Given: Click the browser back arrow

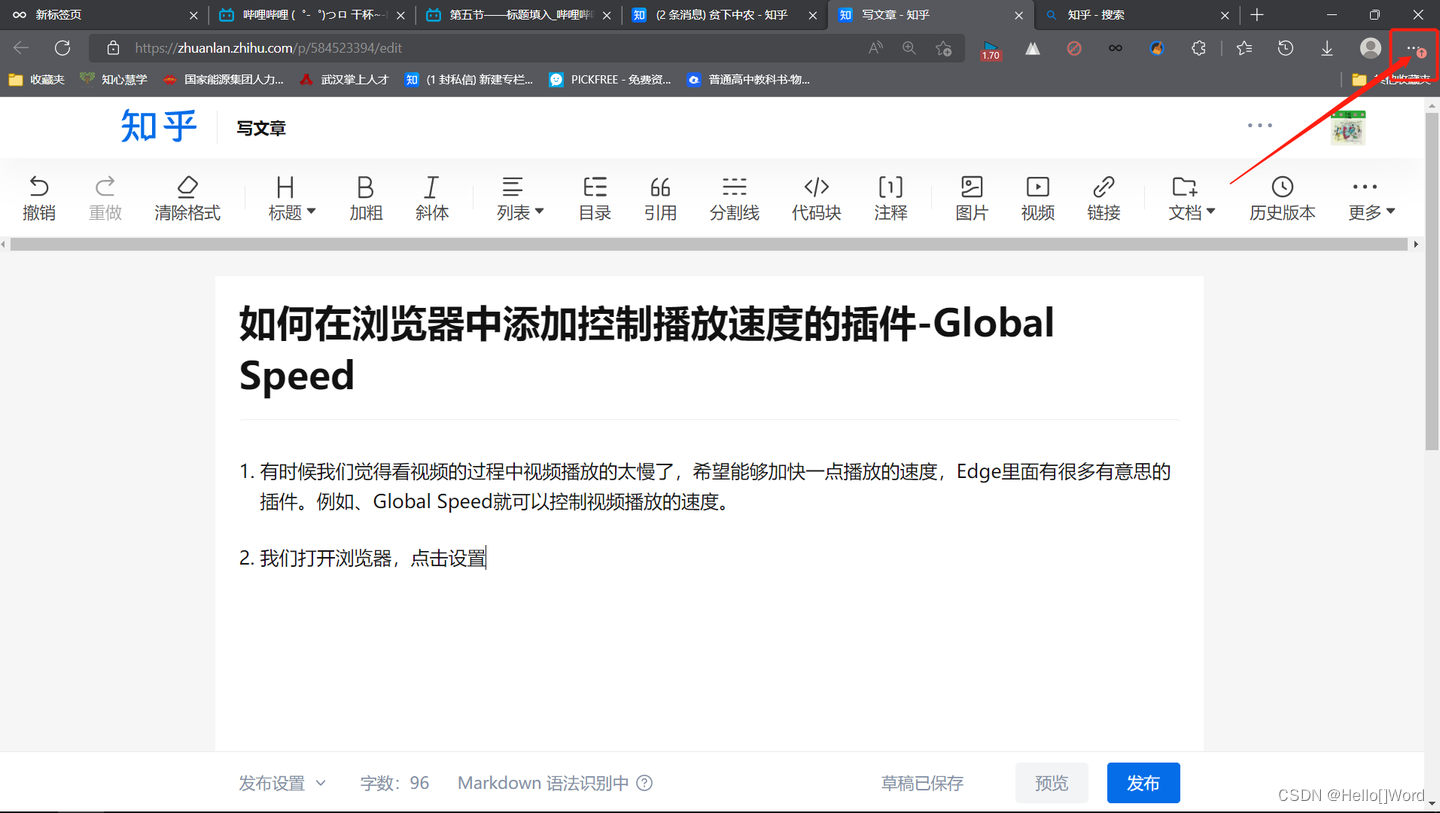Looking at the screenshot, I should pyautogui.click(x=21, y=48).
